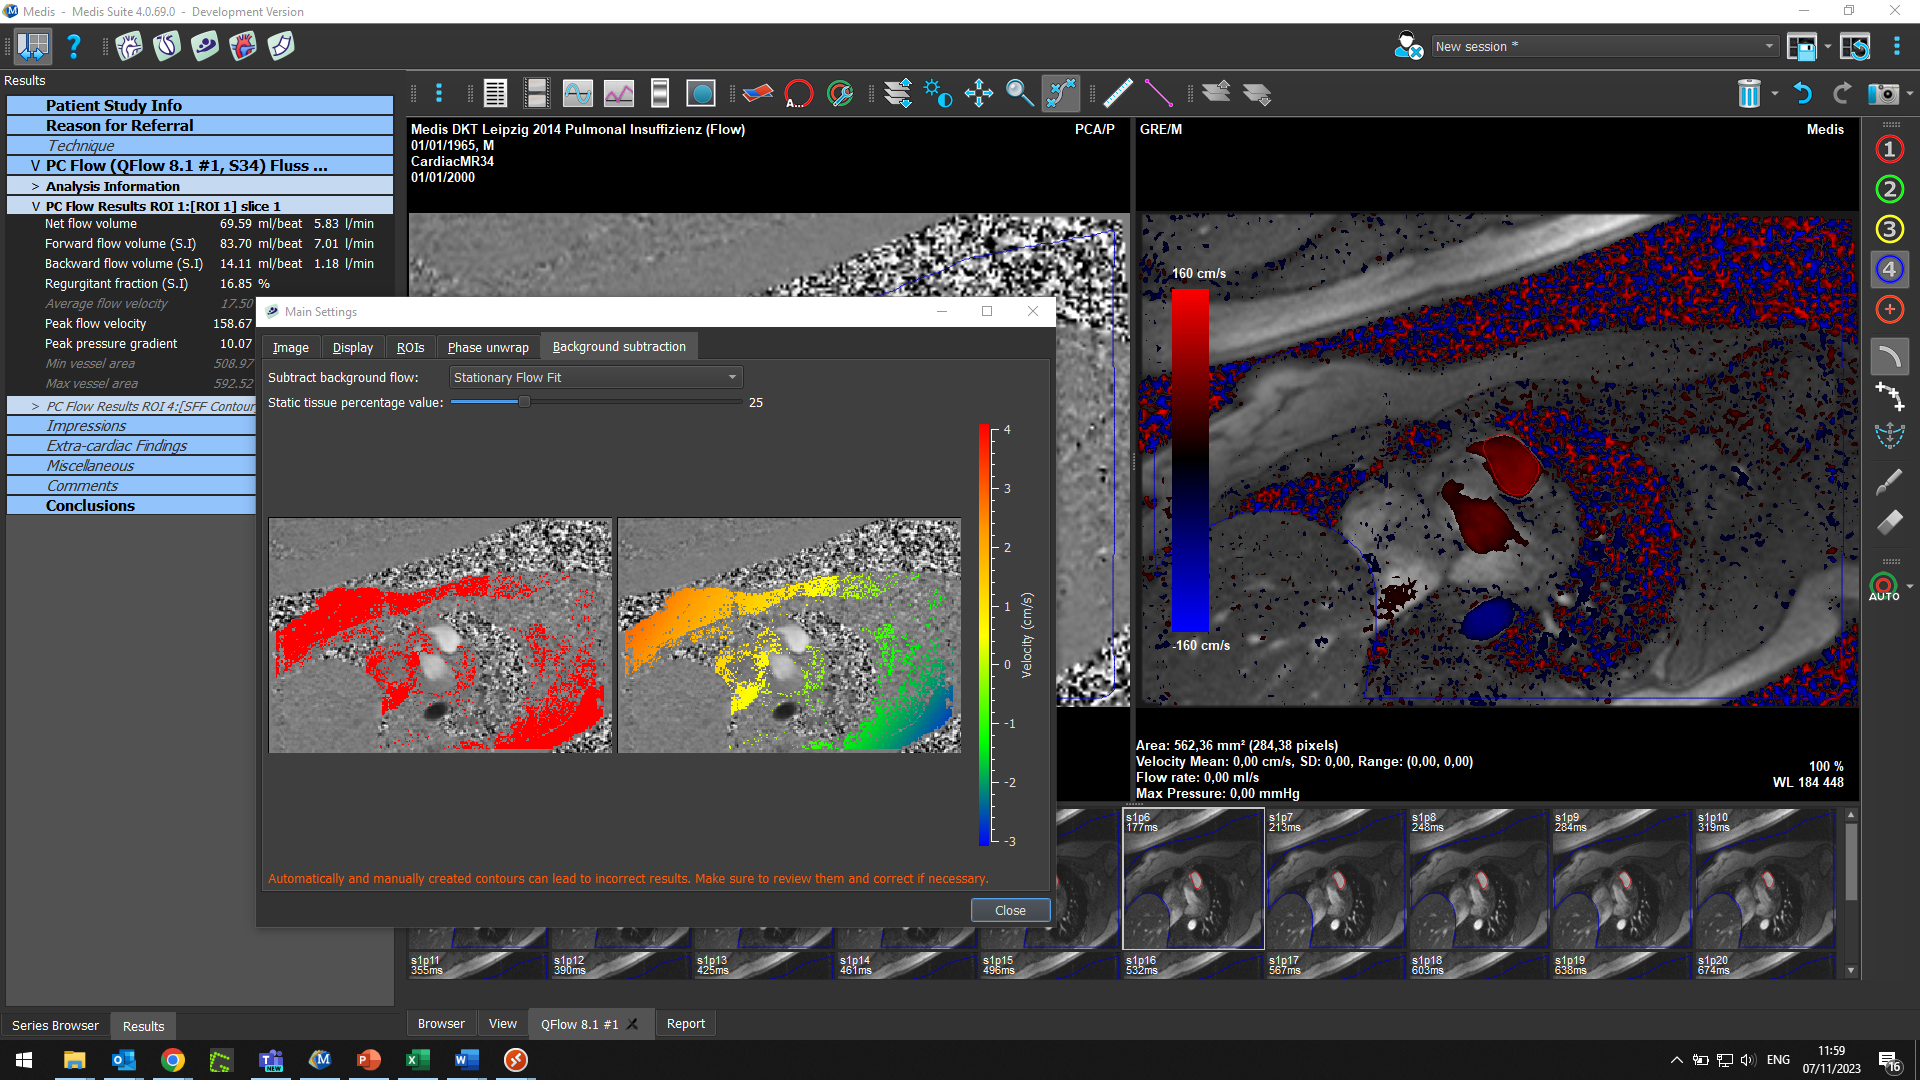This screenshot has width=1920, height=1080.
Task: Switch to the Phase unwrap tab
Action: click(488, 347)
